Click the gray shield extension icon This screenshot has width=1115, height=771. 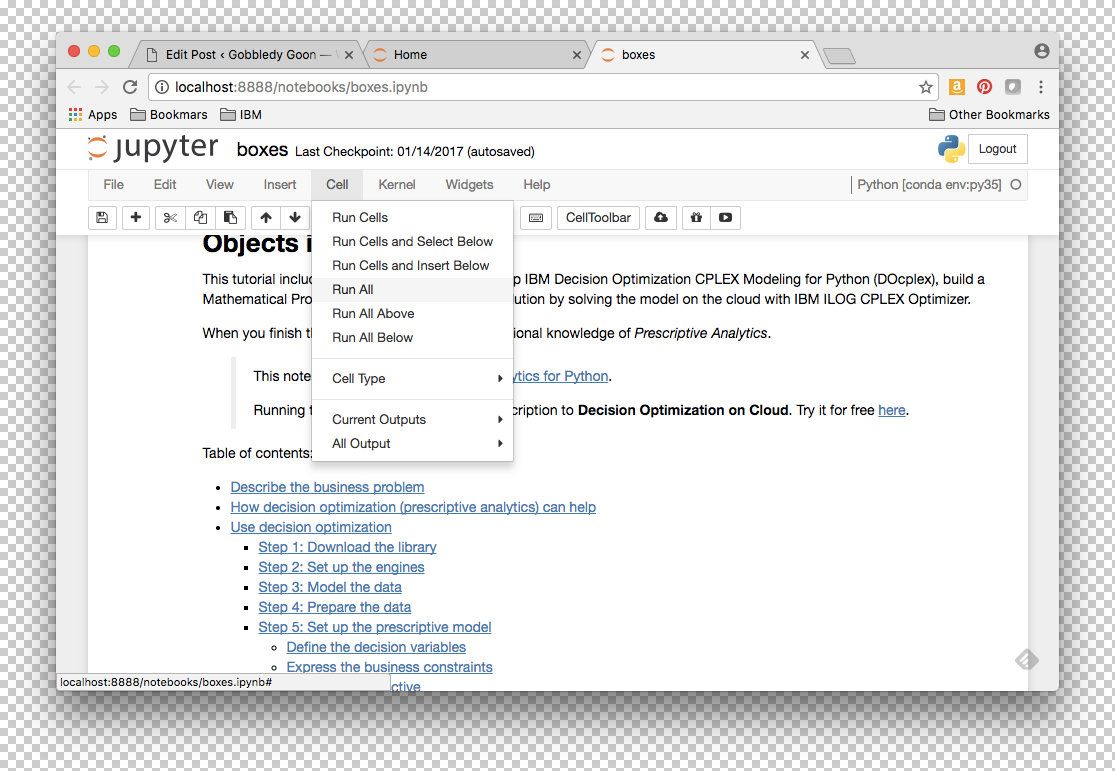click(x=1013, y=87)
